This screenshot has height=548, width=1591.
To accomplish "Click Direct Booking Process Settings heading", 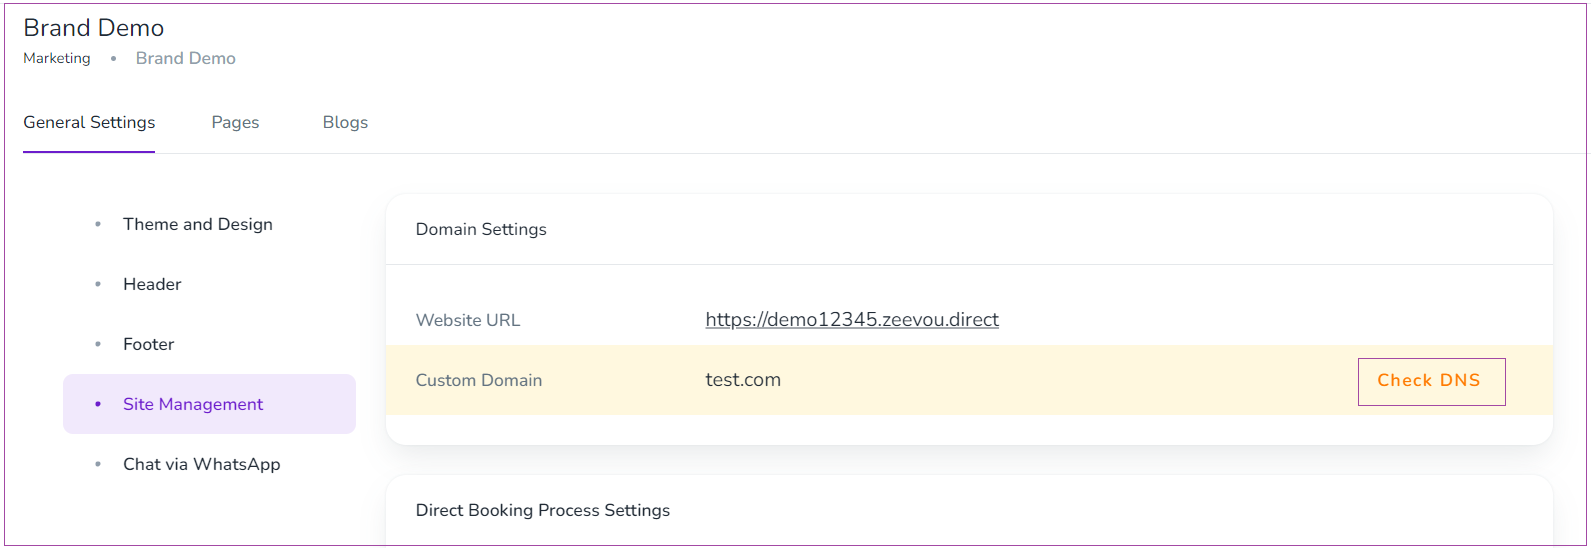I will pos(543,510).
